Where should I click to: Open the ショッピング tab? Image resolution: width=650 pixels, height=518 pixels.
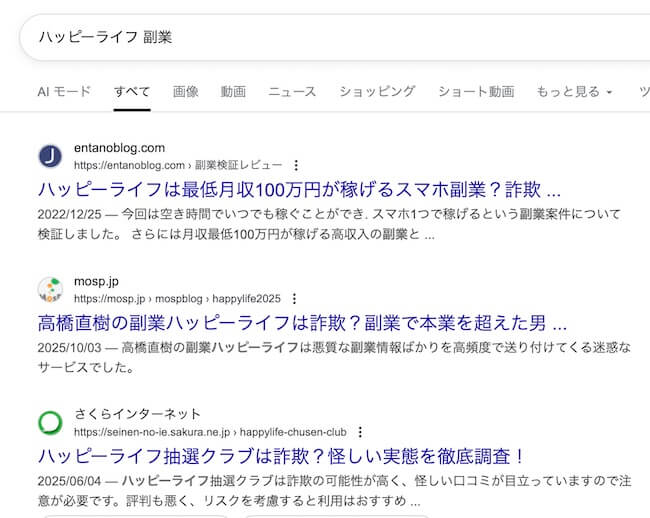[377, 92]
